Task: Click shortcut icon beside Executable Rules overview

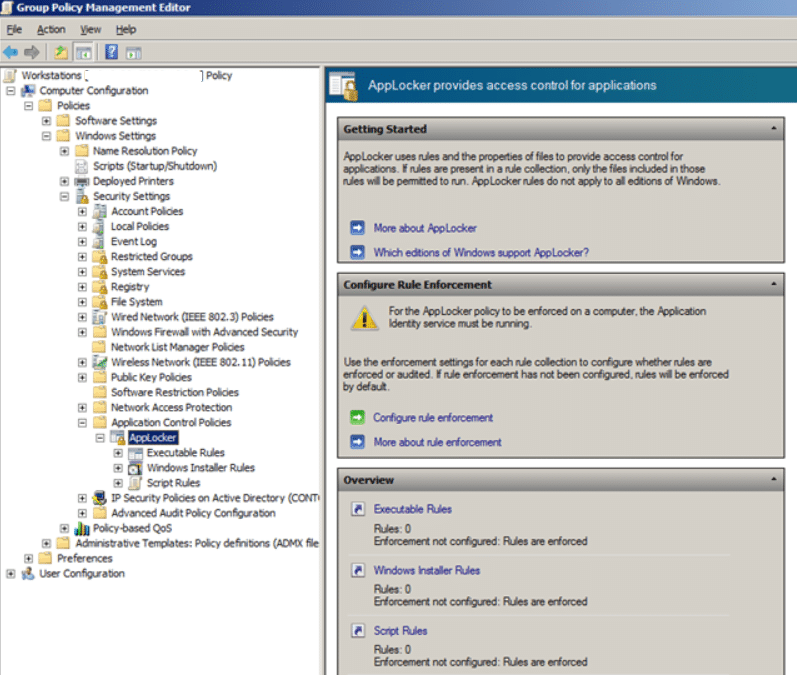Action: 358,509
